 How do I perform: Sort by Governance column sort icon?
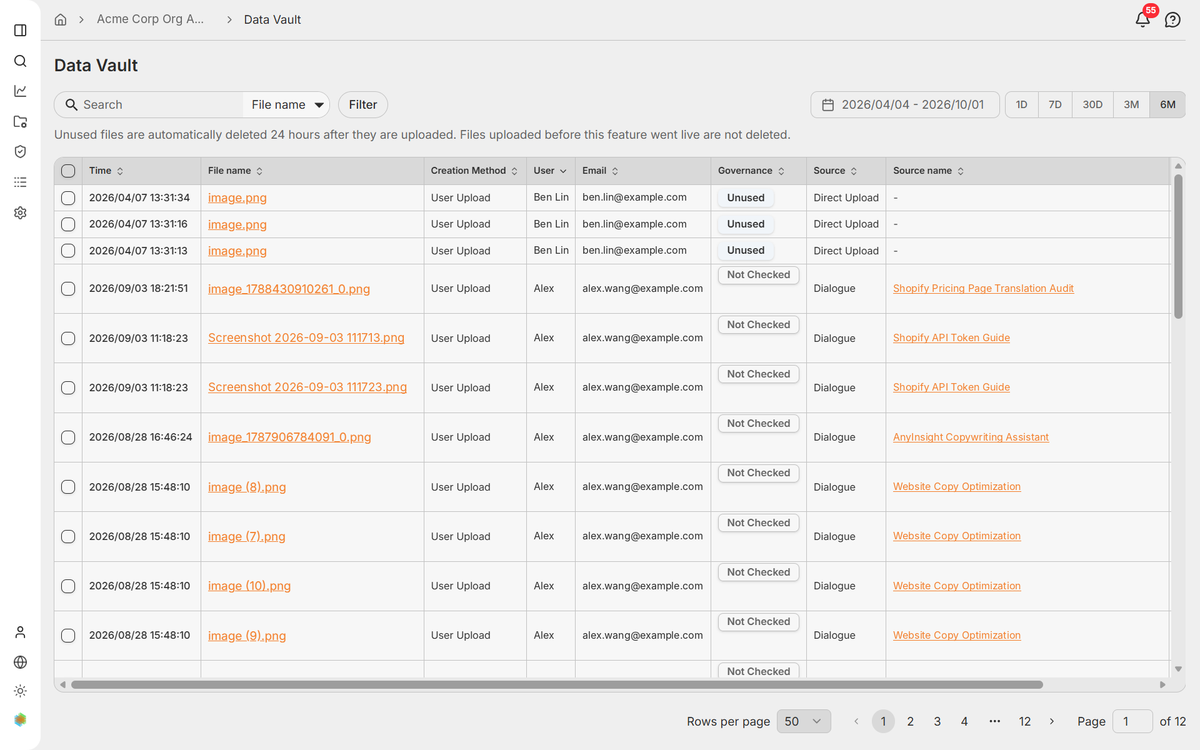[x=781, y=171]
